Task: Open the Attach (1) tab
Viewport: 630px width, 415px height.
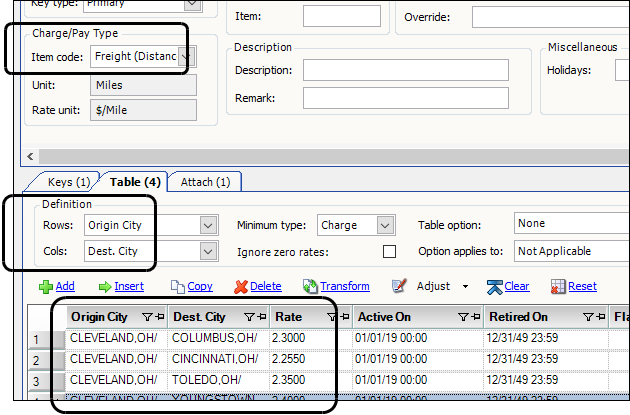Action: (x=205, y=182)
